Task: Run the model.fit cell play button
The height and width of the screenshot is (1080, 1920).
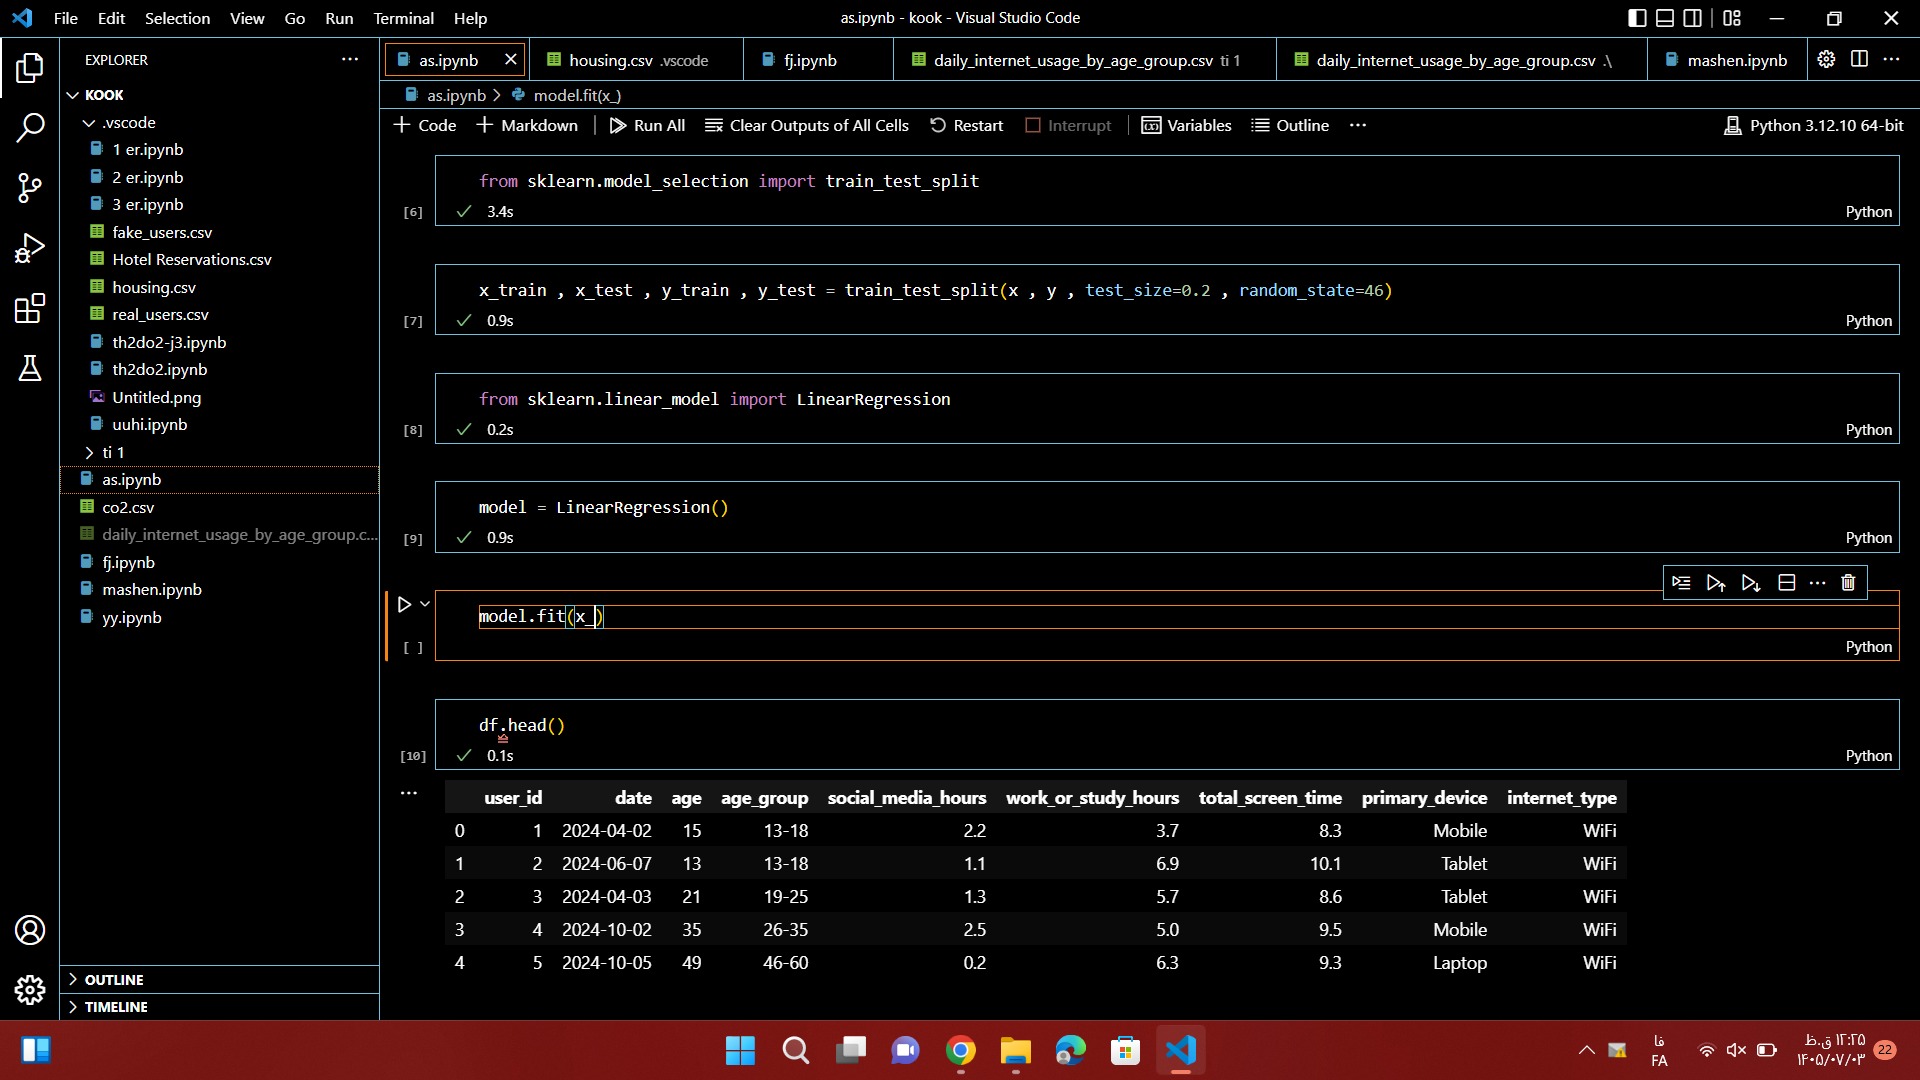Action: click(404, 604)
